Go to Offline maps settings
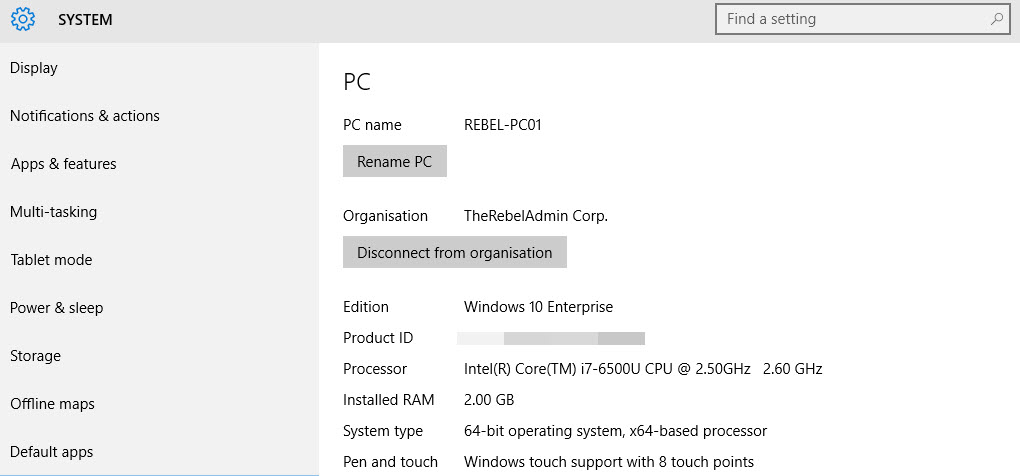The width and height of the screenshot is (1020, 476). pyautogui.click(x=53, y=404)
